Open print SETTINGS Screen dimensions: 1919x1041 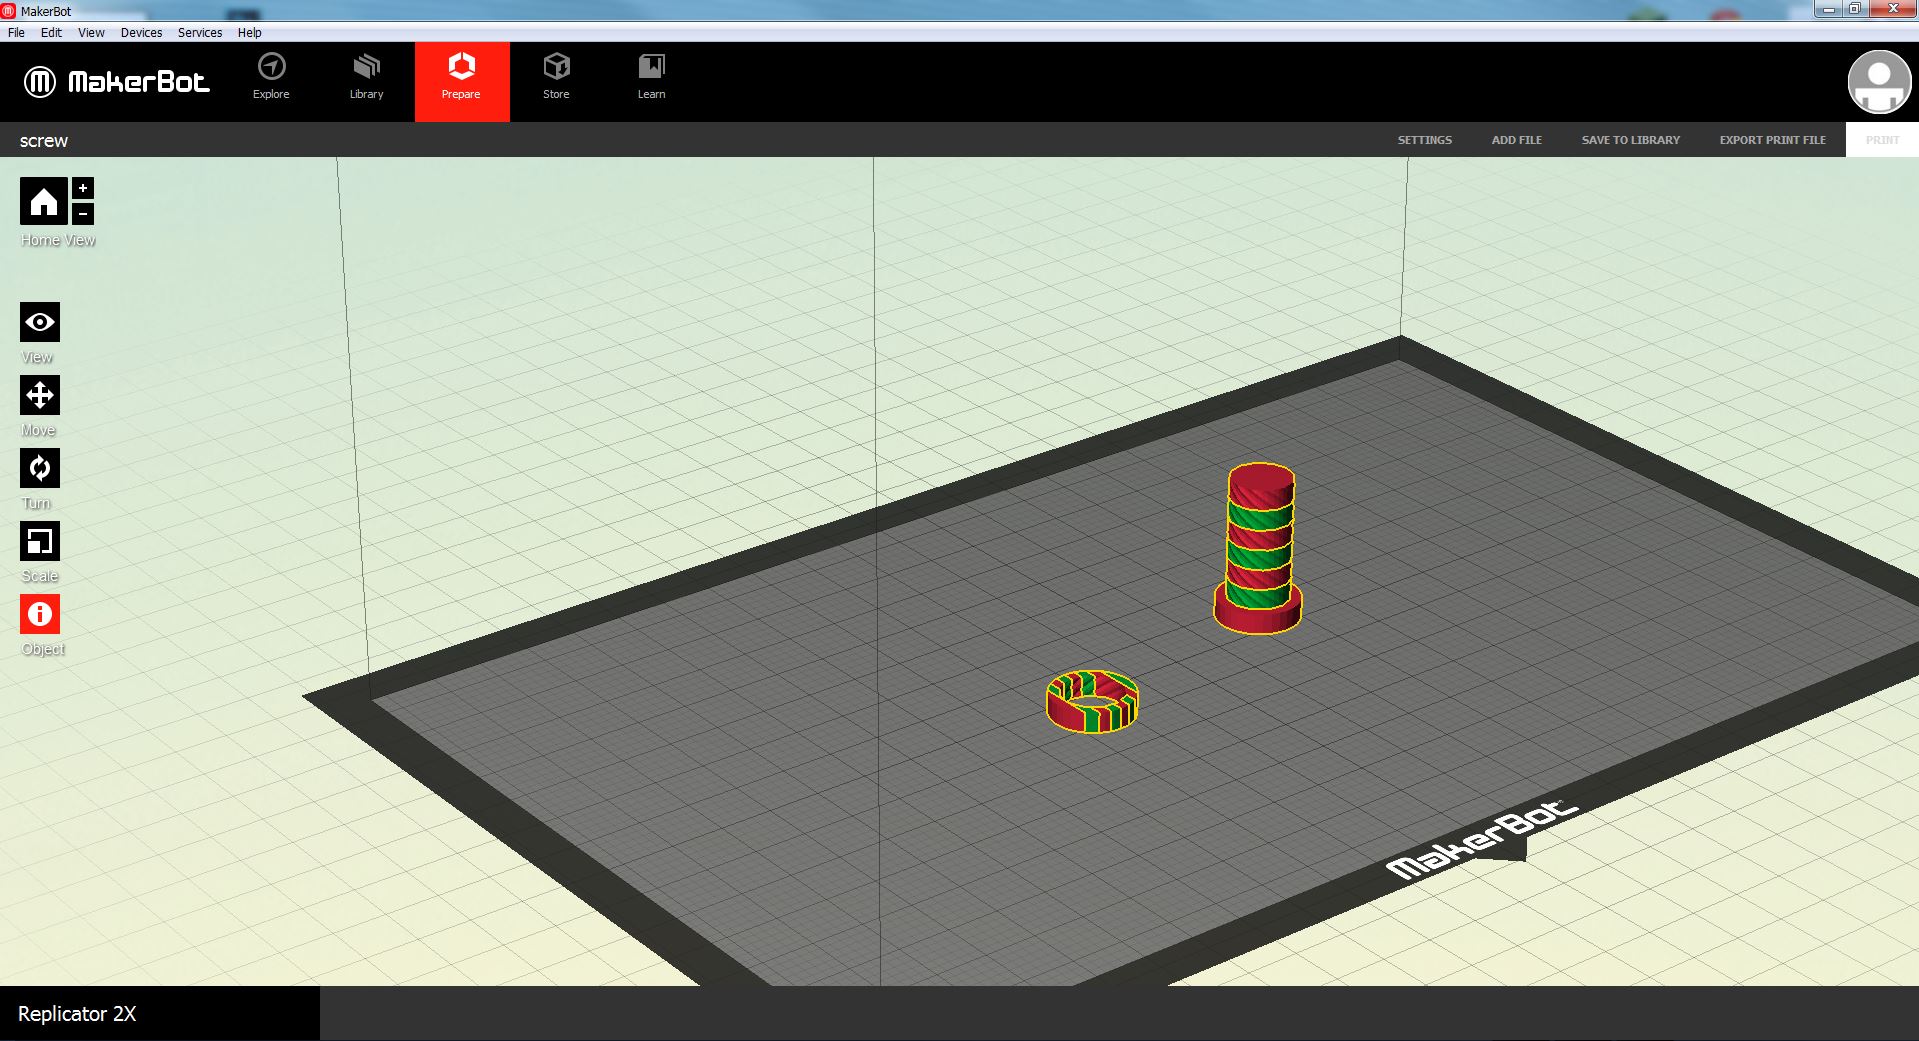pyautogui.click(x=1425, y=140)
